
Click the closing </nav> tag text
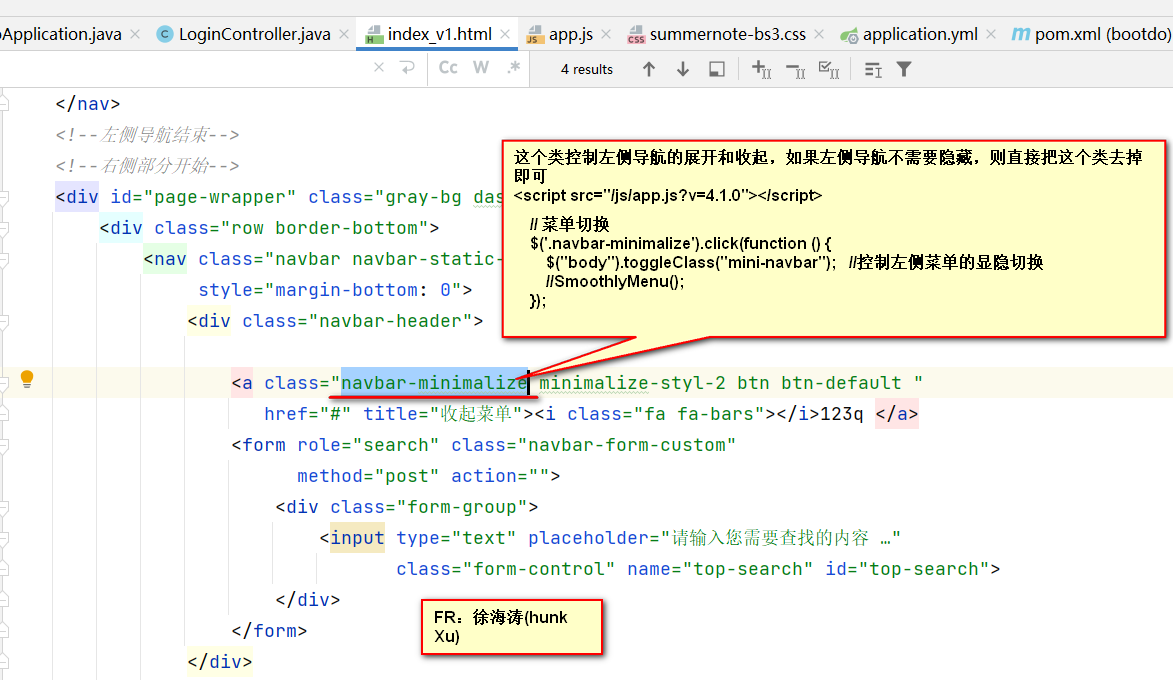[88, 104]
